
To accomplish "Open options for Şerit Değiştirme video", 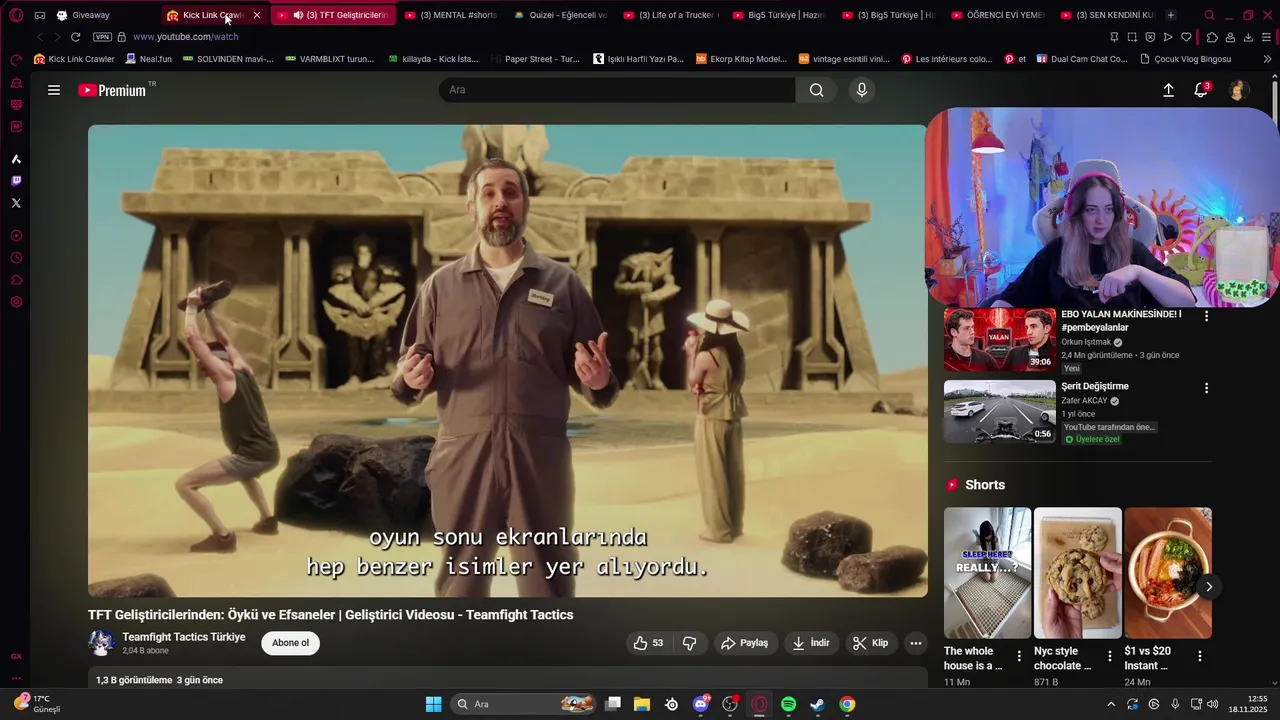I will coord(1206,388).
